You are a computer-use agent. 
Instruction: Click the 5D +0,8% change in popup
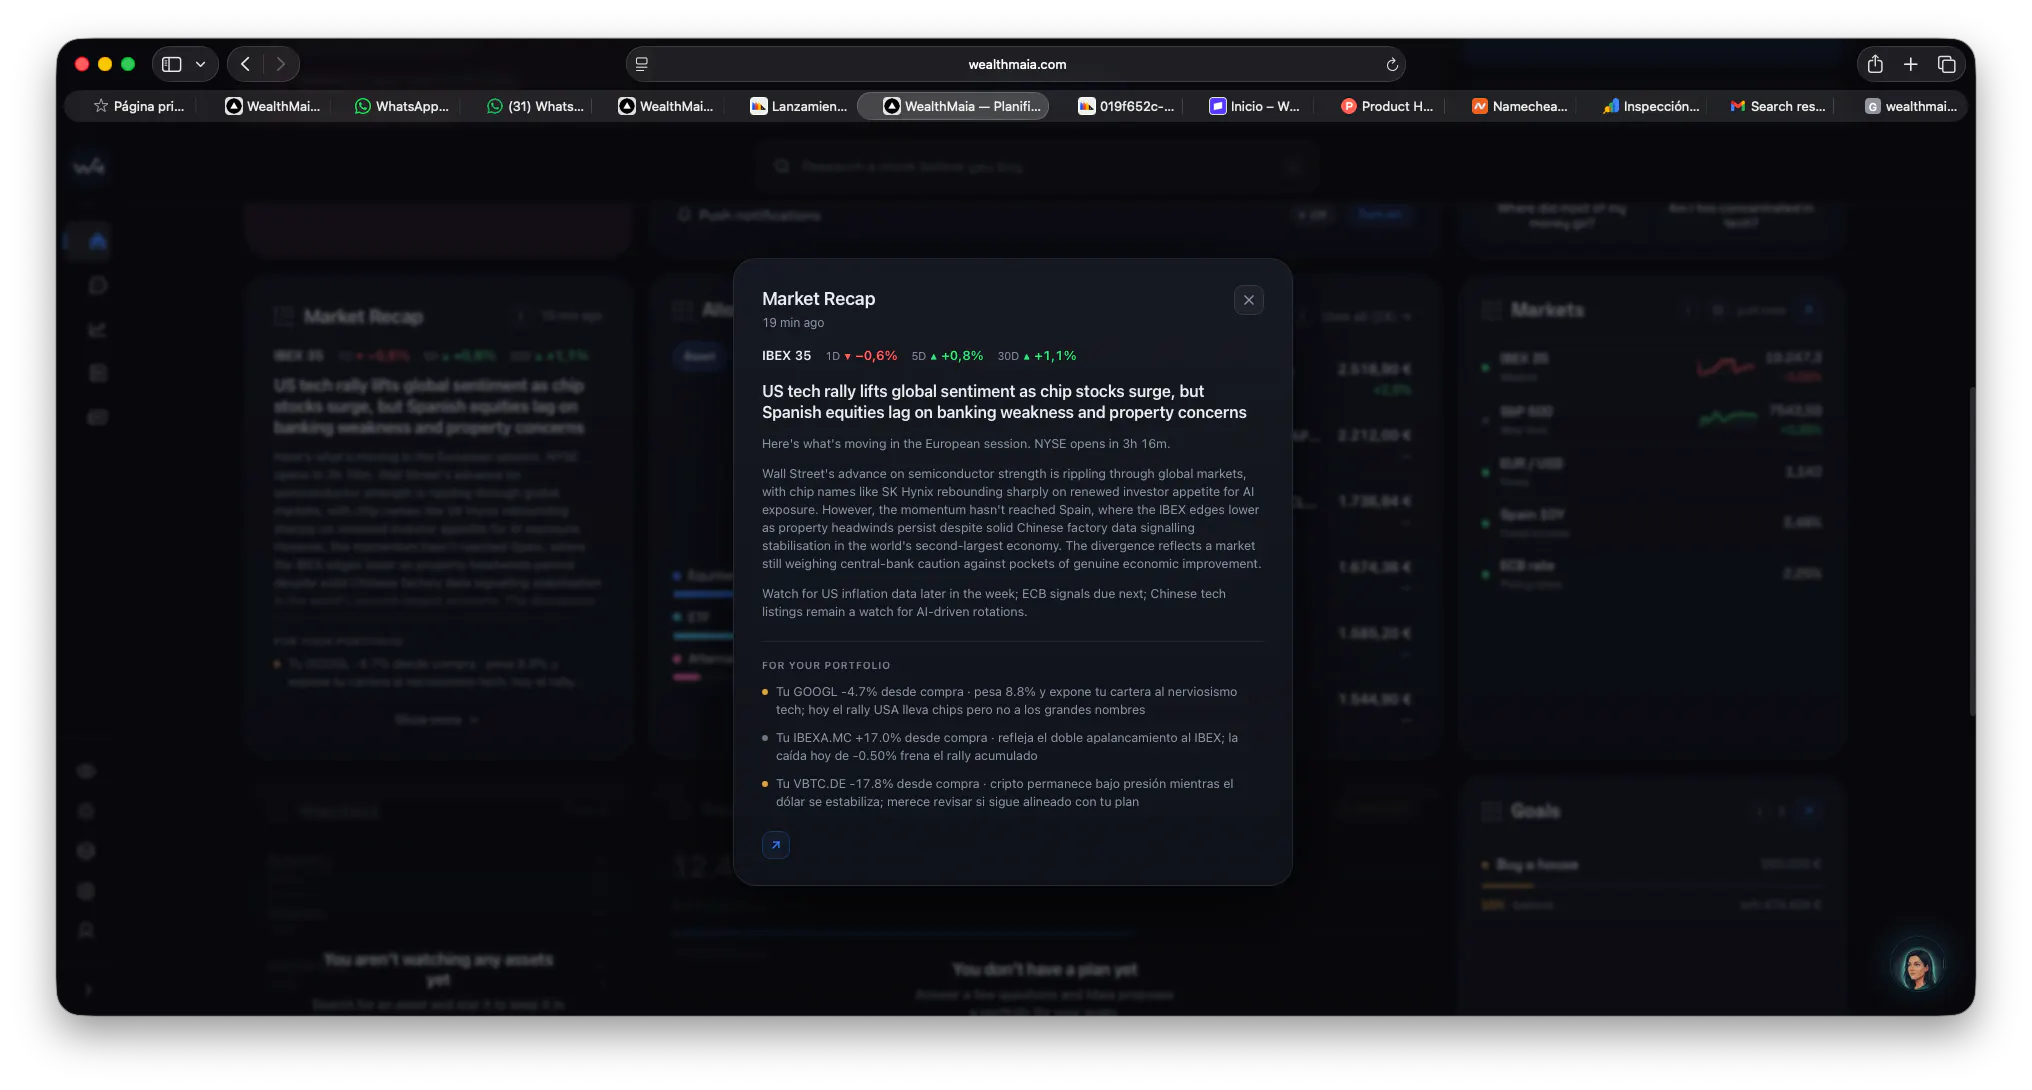[x=947, y=356]
